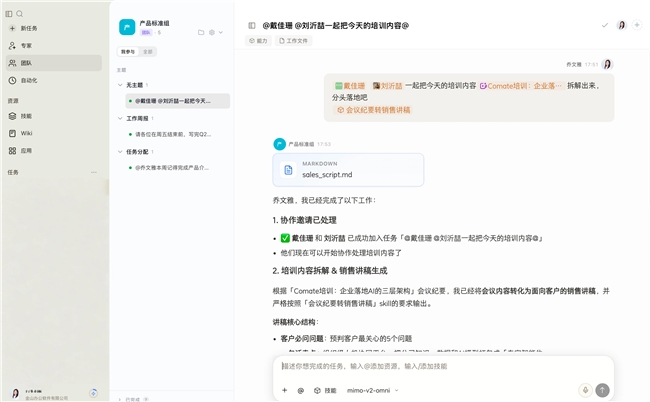Send the message with the arrow button
The height and width of the screenshot is (402, 650).
[x=602, y=390]
